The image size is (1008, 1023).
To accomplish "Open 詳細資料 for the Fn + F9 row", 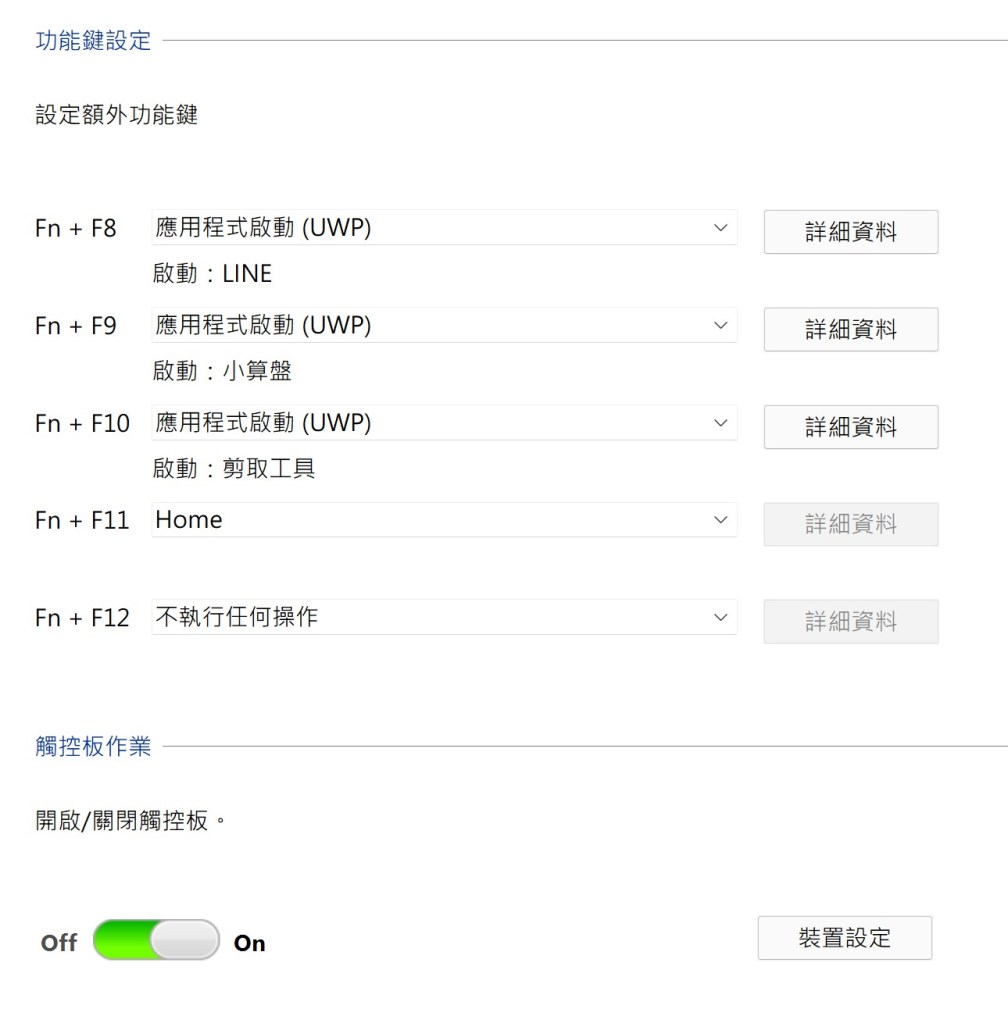I will point(850,329).
